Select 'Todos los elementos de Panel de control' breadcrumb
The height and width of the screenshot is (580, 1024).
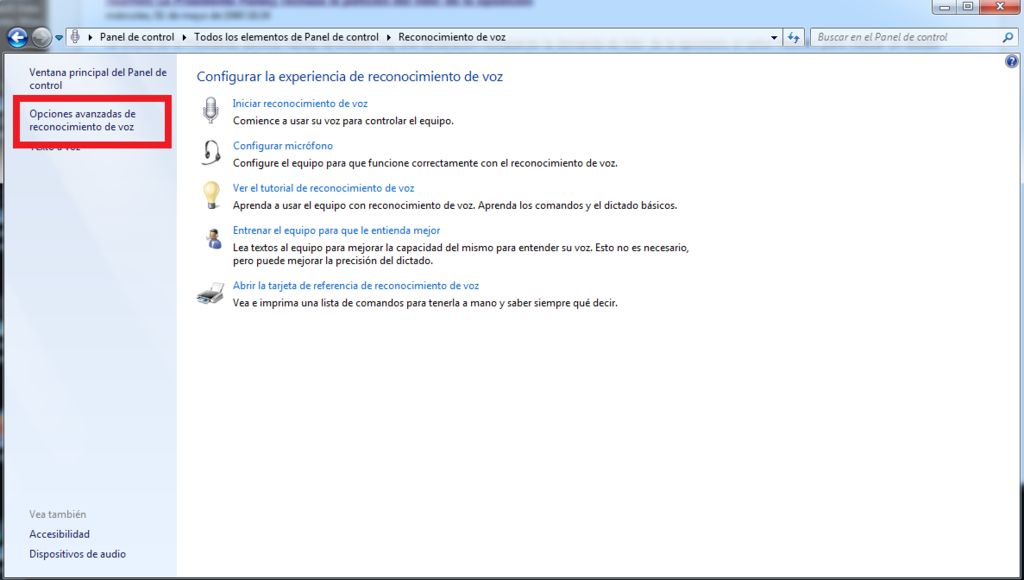pyautogui.click(x=286, y=37)
